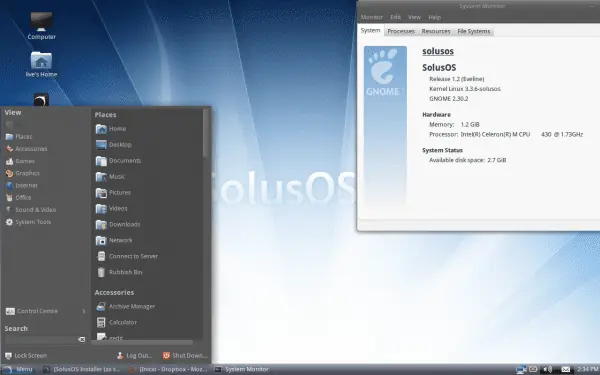
Task: Select the Internet category
Action: pos(22,186)
